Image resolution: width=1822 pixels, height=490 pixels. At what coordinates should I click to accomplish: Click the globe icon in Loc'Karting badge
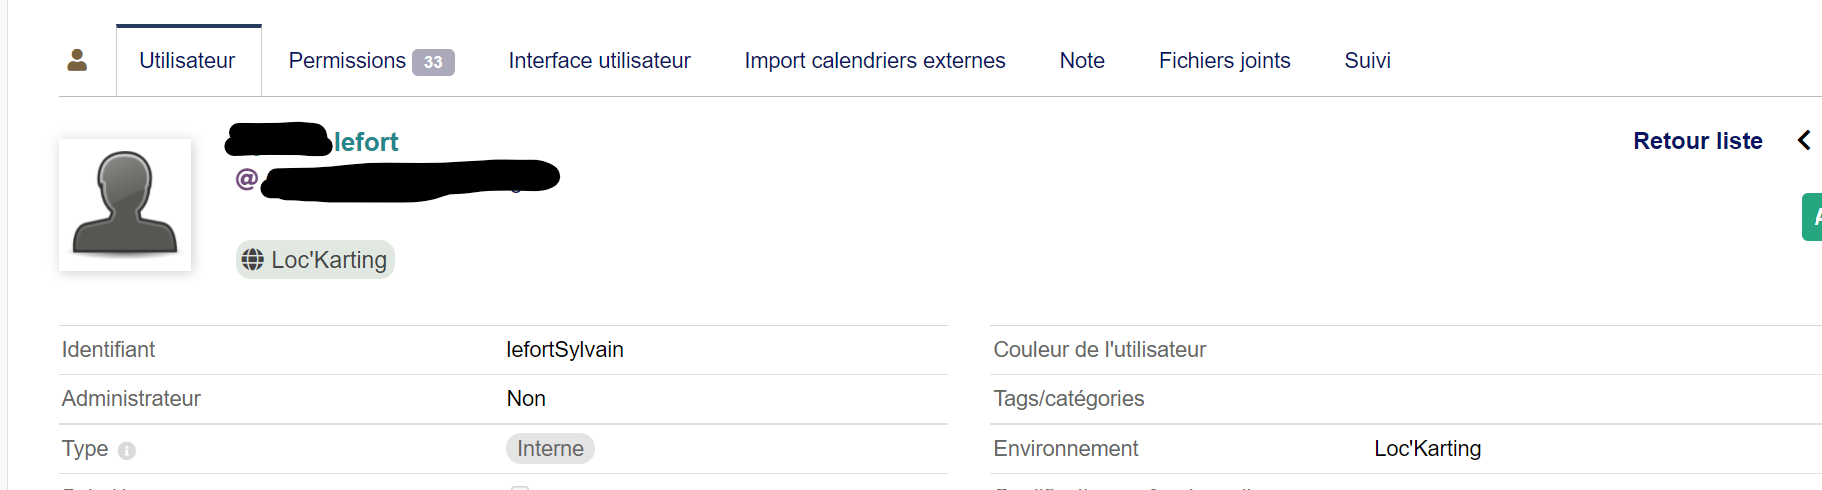tap(253, 260)
